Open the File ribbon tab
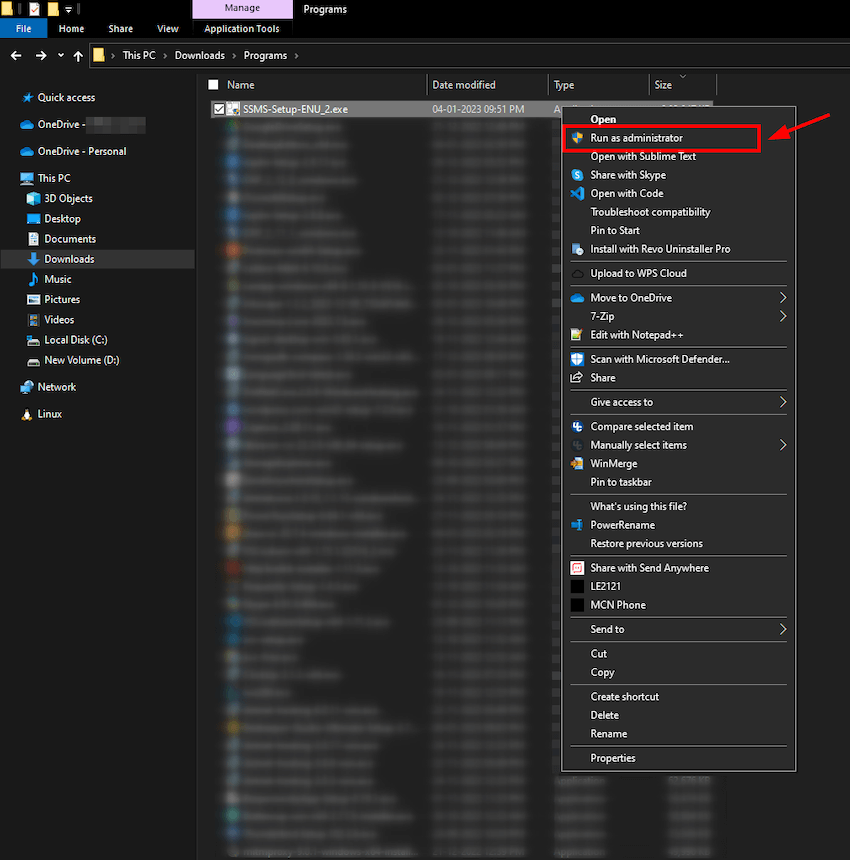Screen dimensions: 850x860 [x=24, y=29]
